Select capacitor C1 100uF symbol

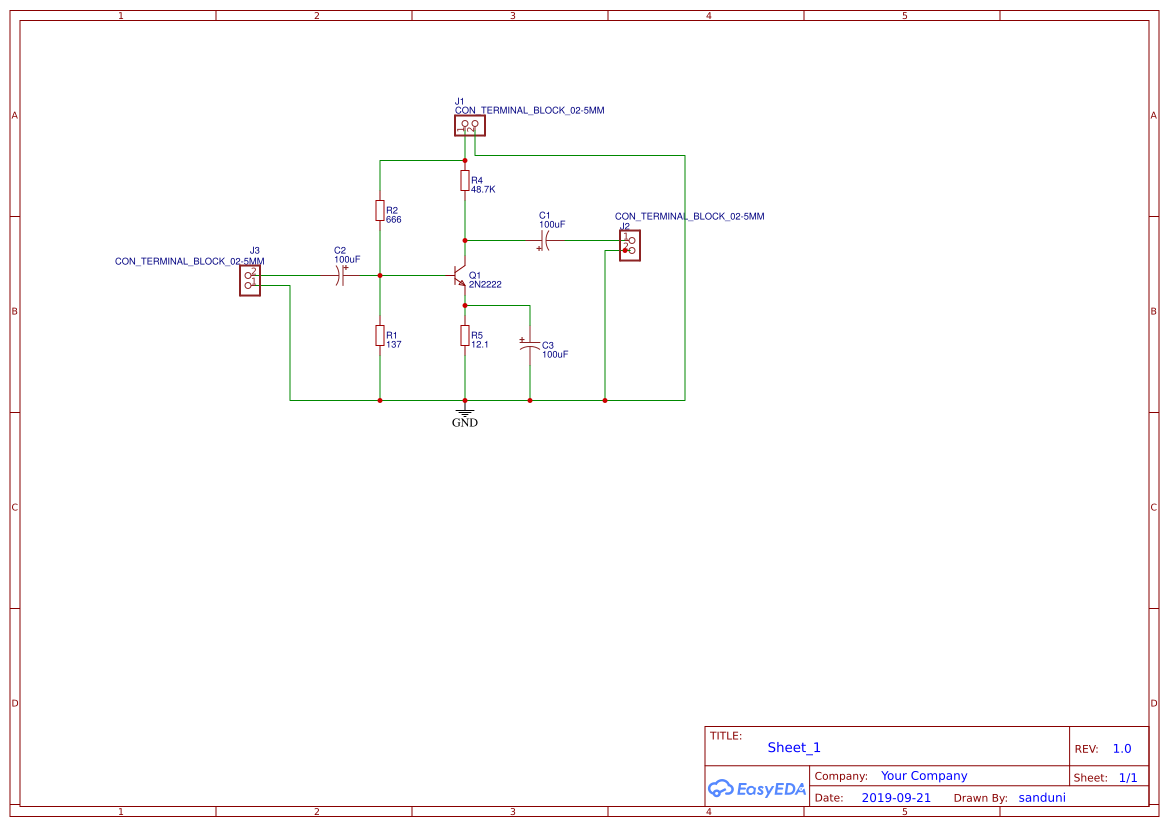click(x=546, y=240)
